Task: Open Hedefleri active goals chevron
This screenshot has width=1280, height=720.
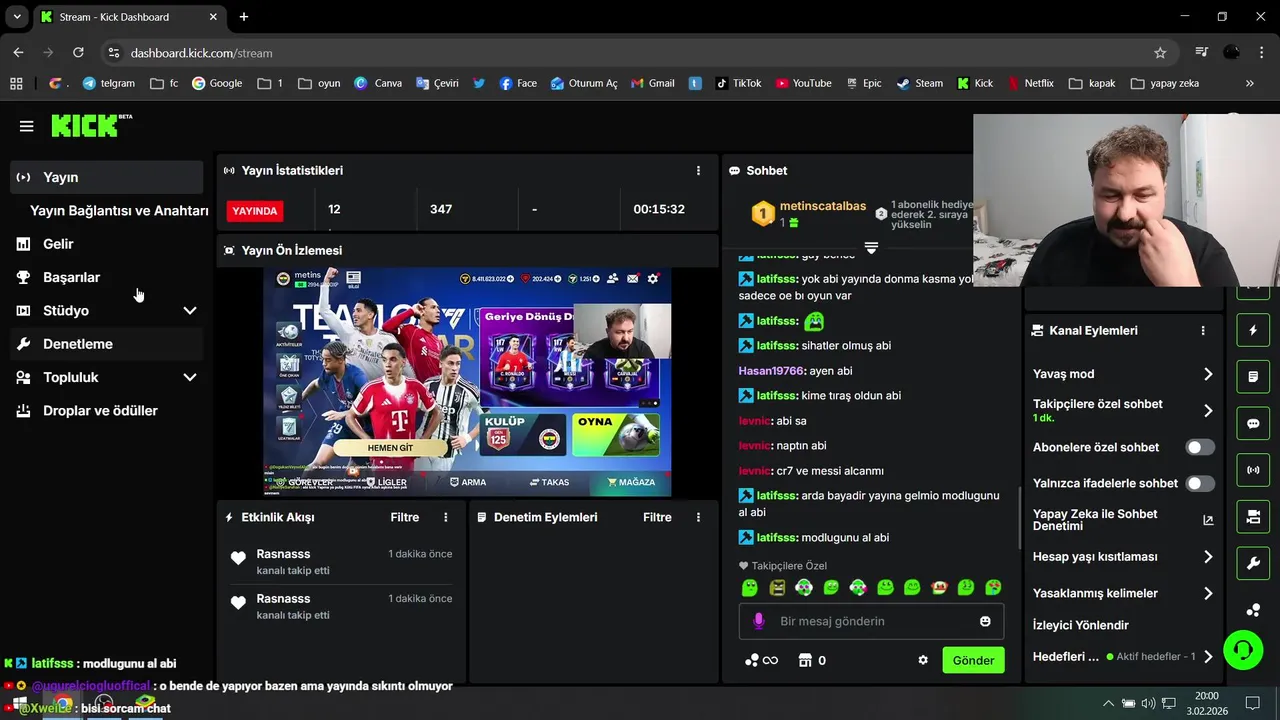Action: tap(1208, 657)
